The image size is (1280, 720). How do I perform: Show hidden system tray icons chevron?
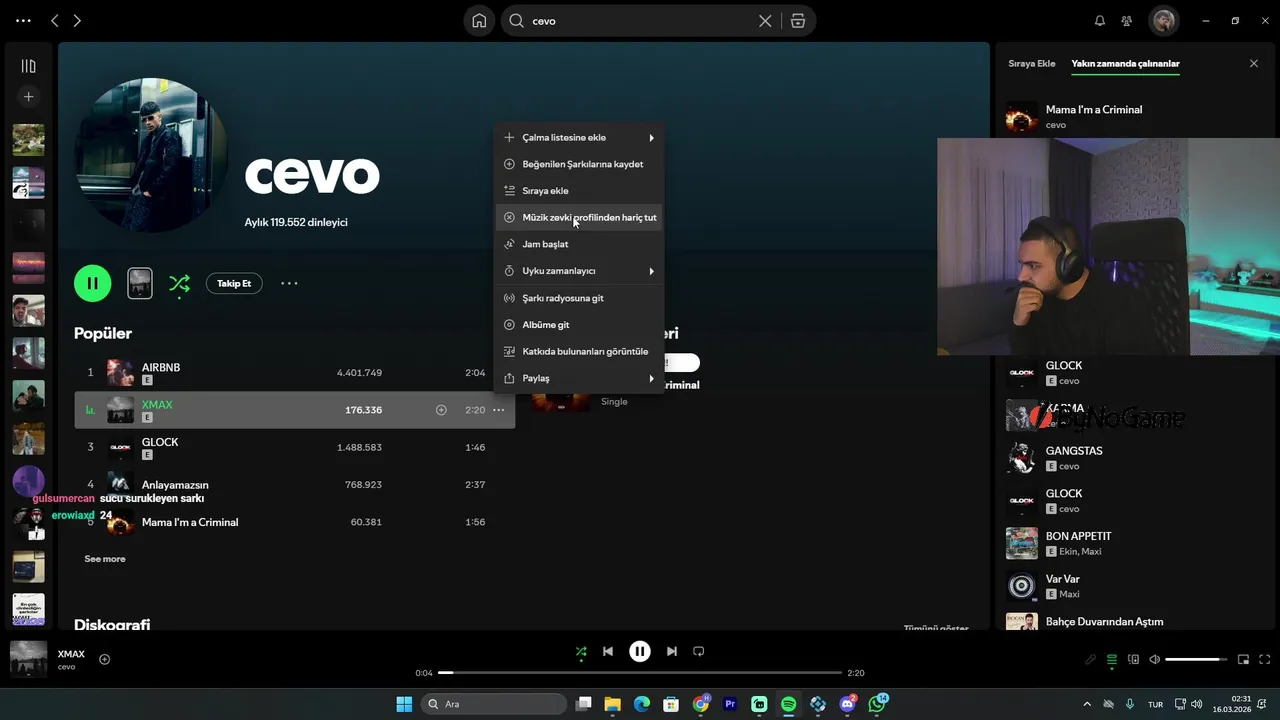click(x=1088, y=704)
